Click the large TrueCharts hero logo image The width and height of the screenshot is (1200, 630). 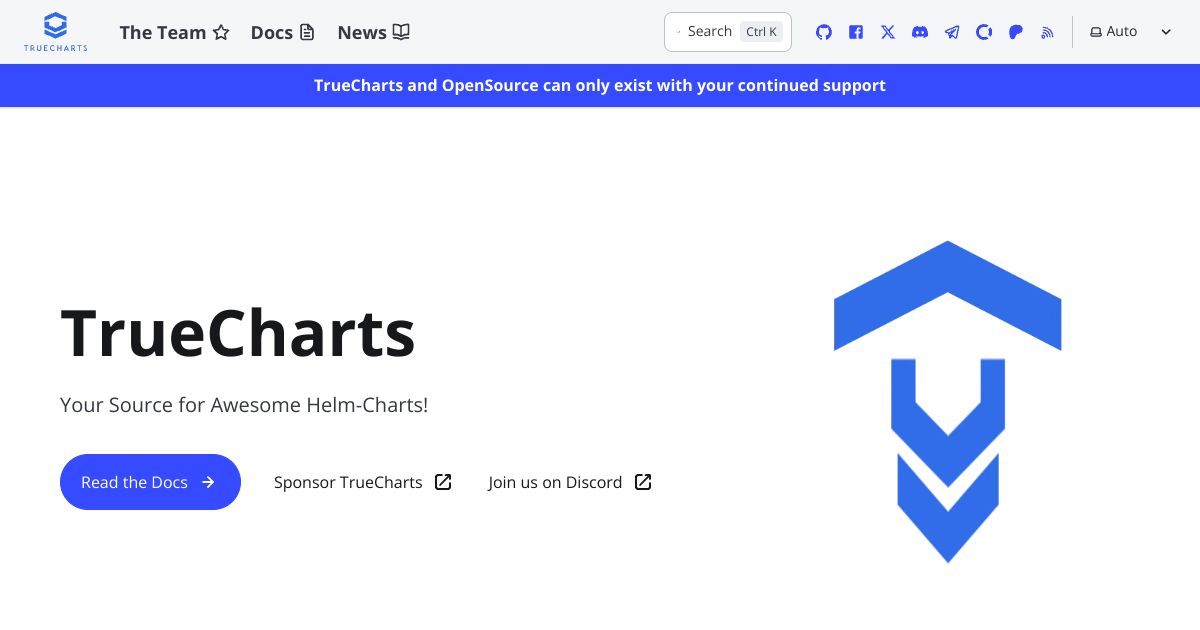[x=947, y=401]
